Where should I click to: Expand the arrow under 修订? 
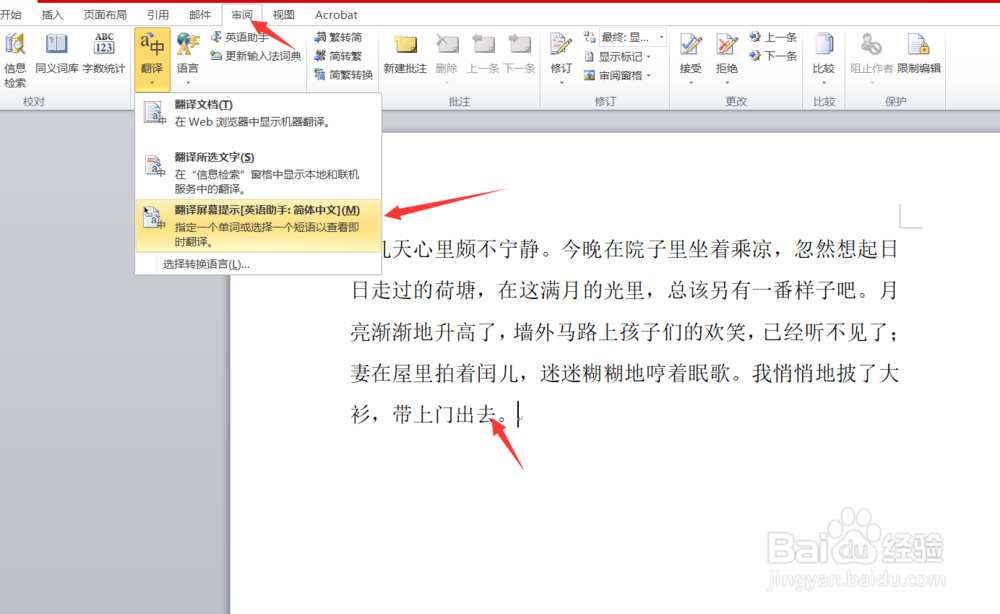coord(561,82)
